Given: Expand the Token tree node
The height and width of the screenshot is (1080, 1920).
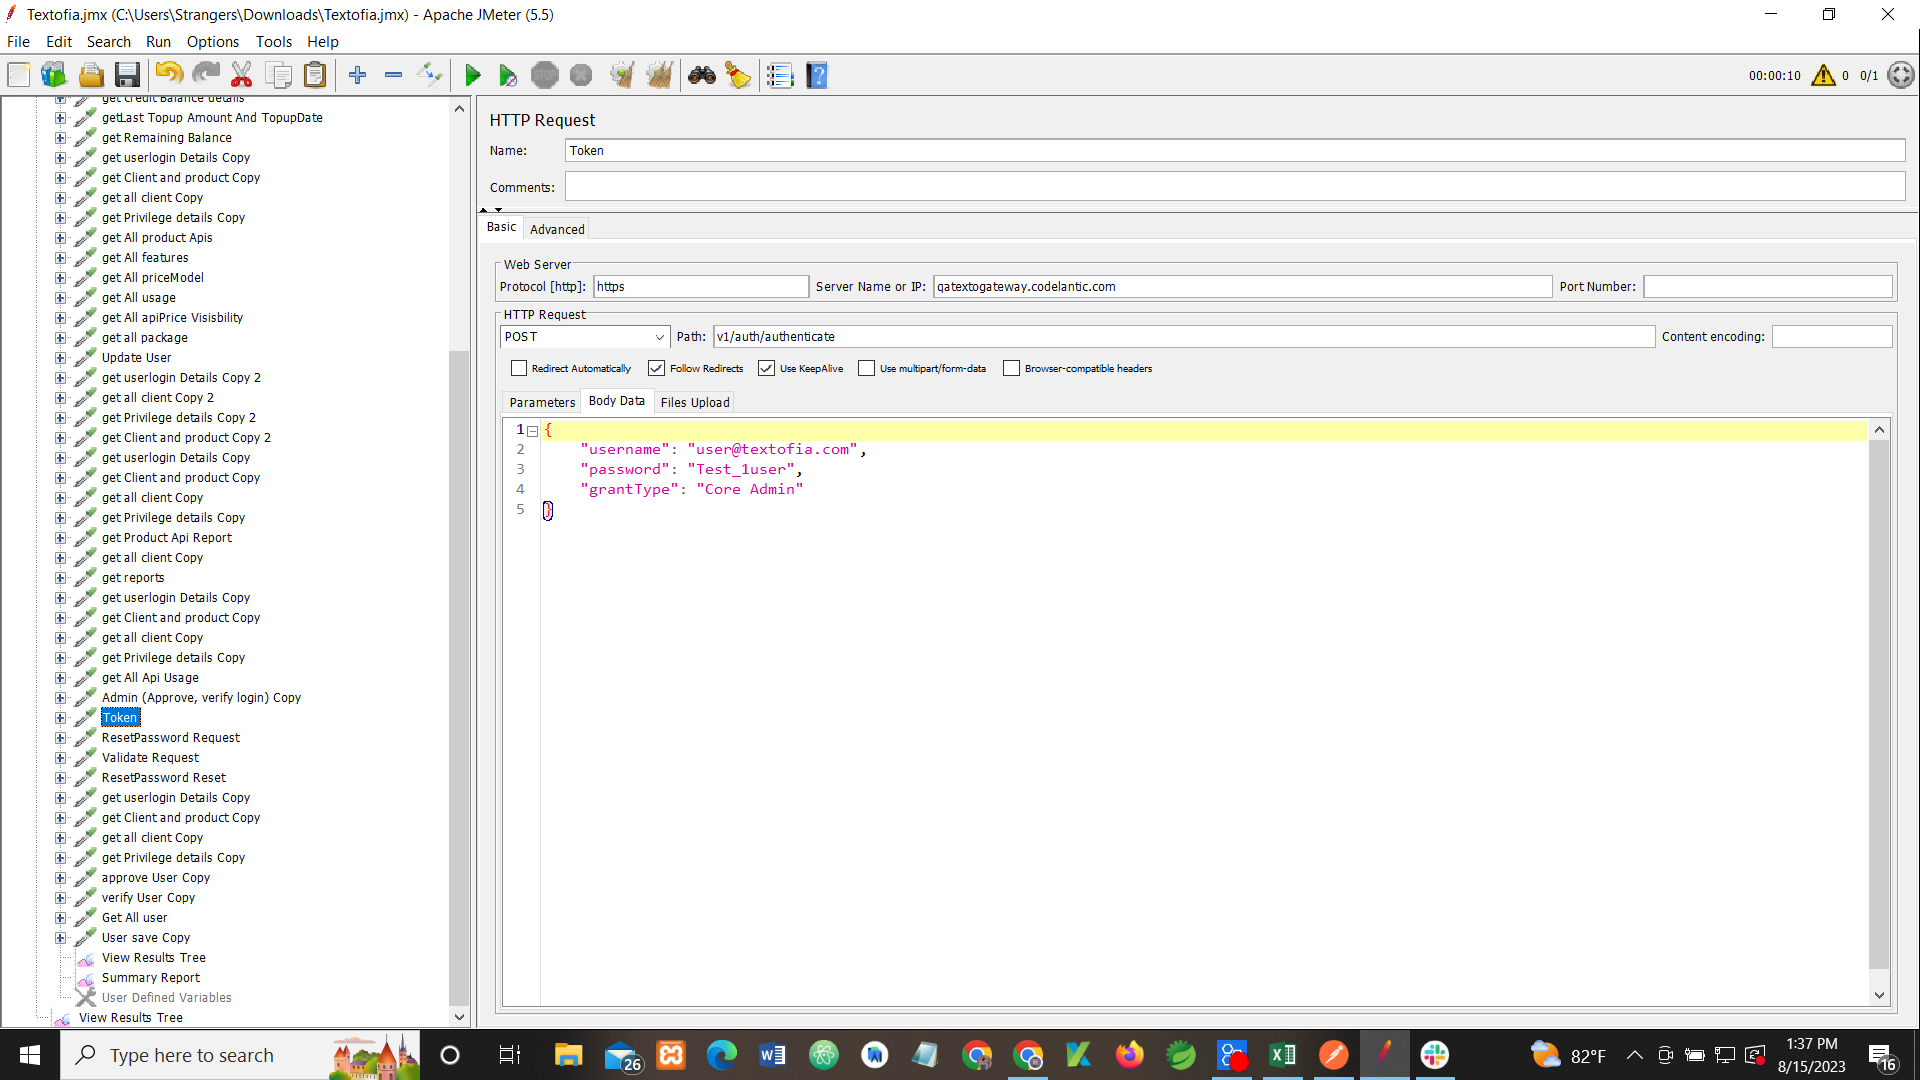Looking at the screenshot, I should tap(61, 718).
